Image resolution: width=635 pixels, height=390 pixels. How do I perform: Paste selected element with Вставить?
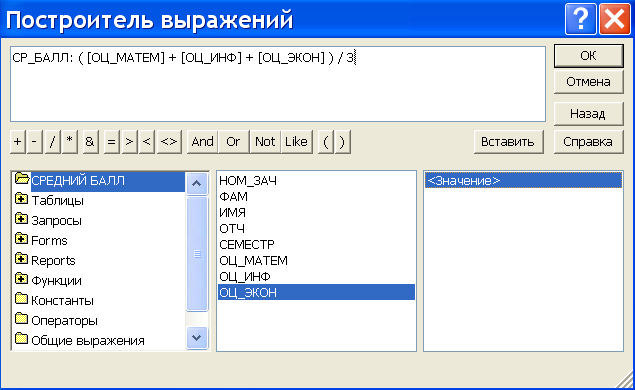click(508, 142)
